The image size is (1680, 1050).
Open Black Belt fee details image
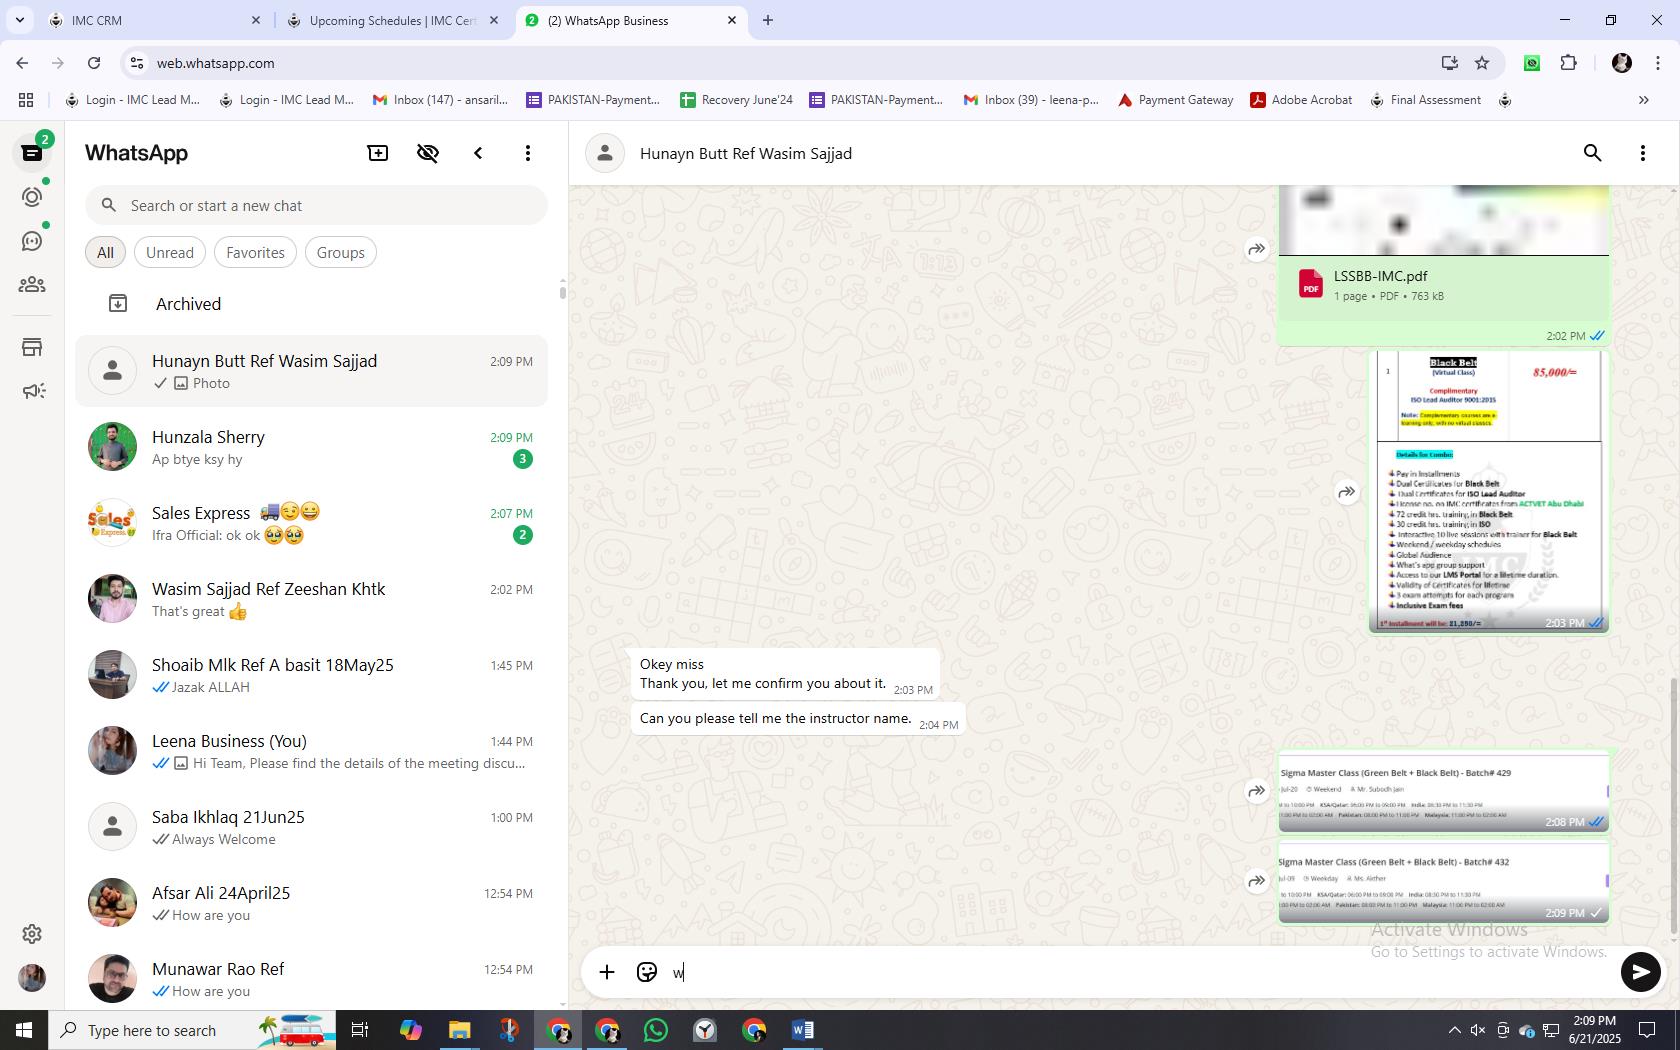tap(1489, 490)
